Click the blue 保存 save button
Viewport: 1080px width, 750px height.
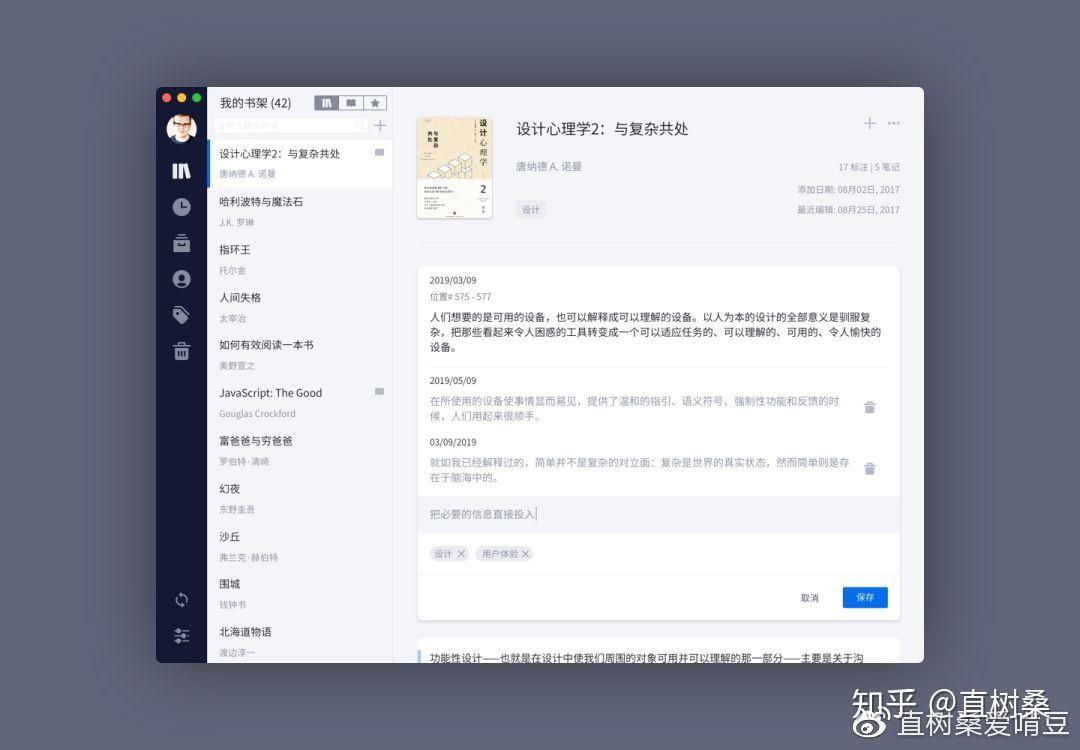[865, 597]
